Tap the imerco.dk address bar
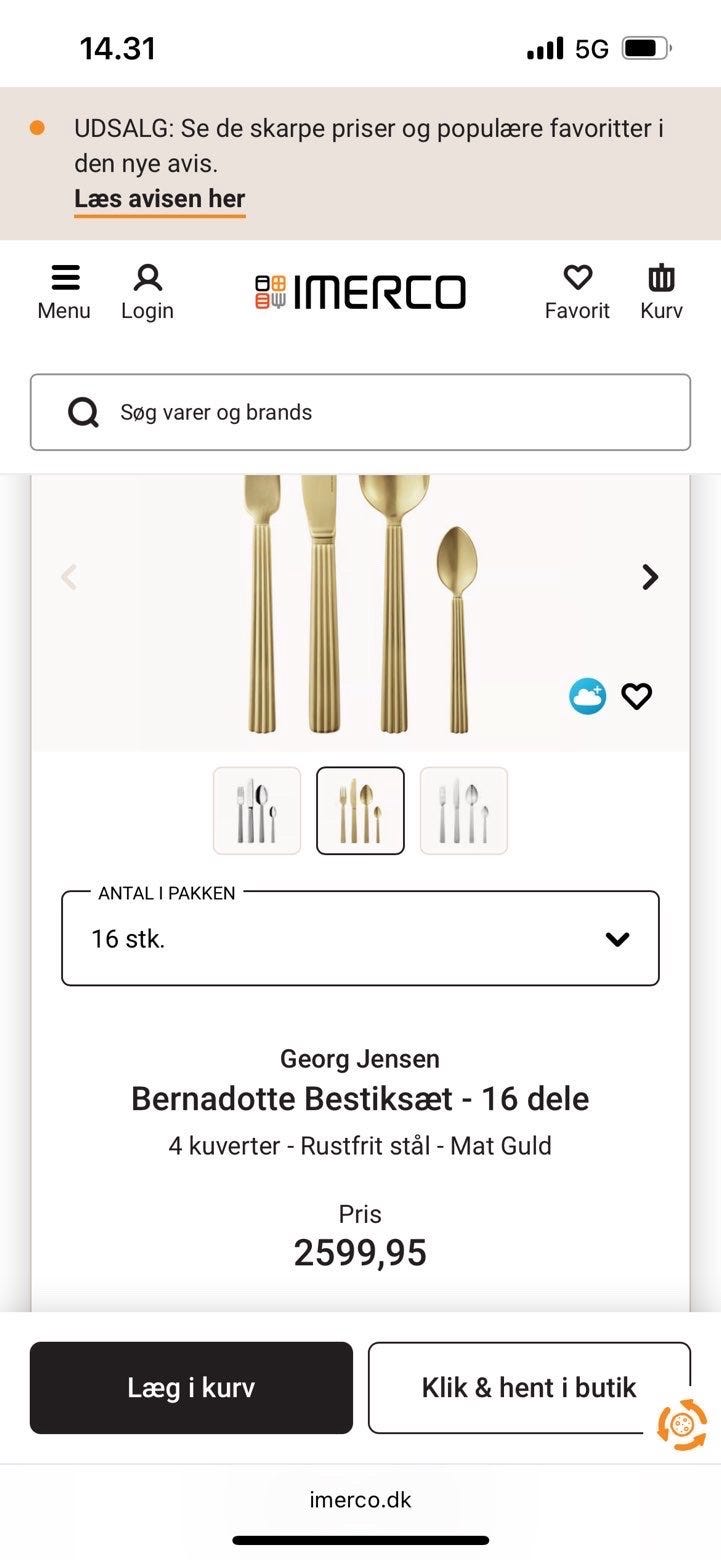The width and height of the screenshot is (721, 1560). (x=360, y=1499)
